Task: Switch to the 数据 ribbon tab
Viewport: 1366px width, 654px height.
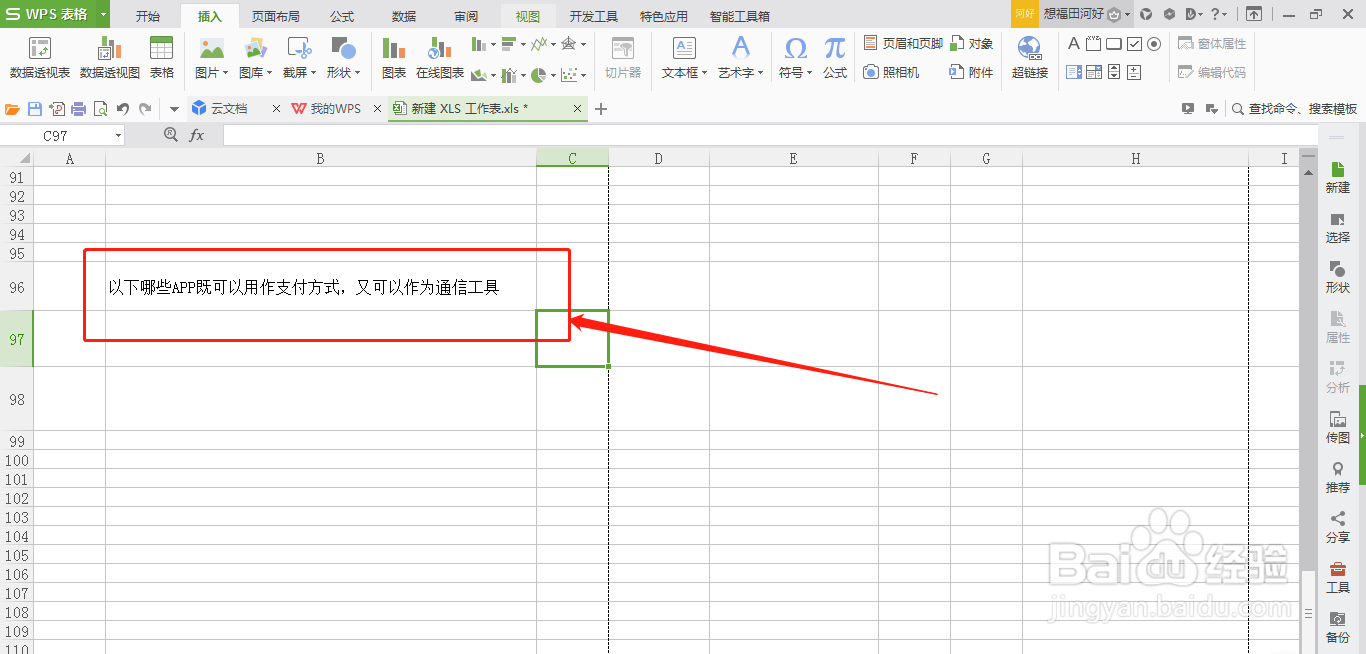Action: (404, 16)
